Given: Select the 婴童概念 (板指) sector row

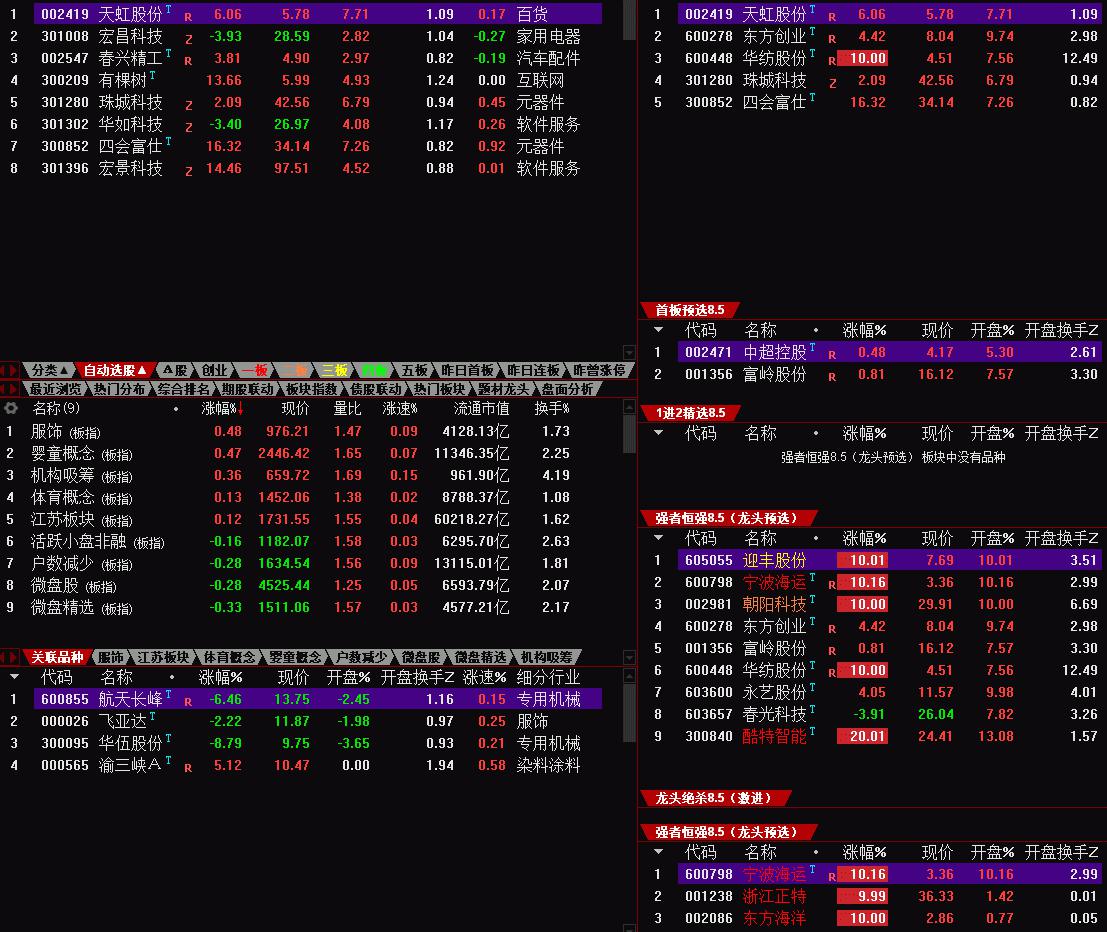Looking at the screenshot, I should [311, 453].
